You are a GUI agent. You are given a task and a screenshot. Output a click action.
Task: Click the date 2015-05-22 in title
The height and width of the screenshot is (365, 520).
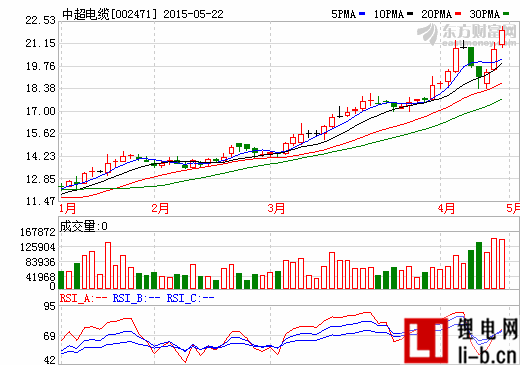click(193, 14)
